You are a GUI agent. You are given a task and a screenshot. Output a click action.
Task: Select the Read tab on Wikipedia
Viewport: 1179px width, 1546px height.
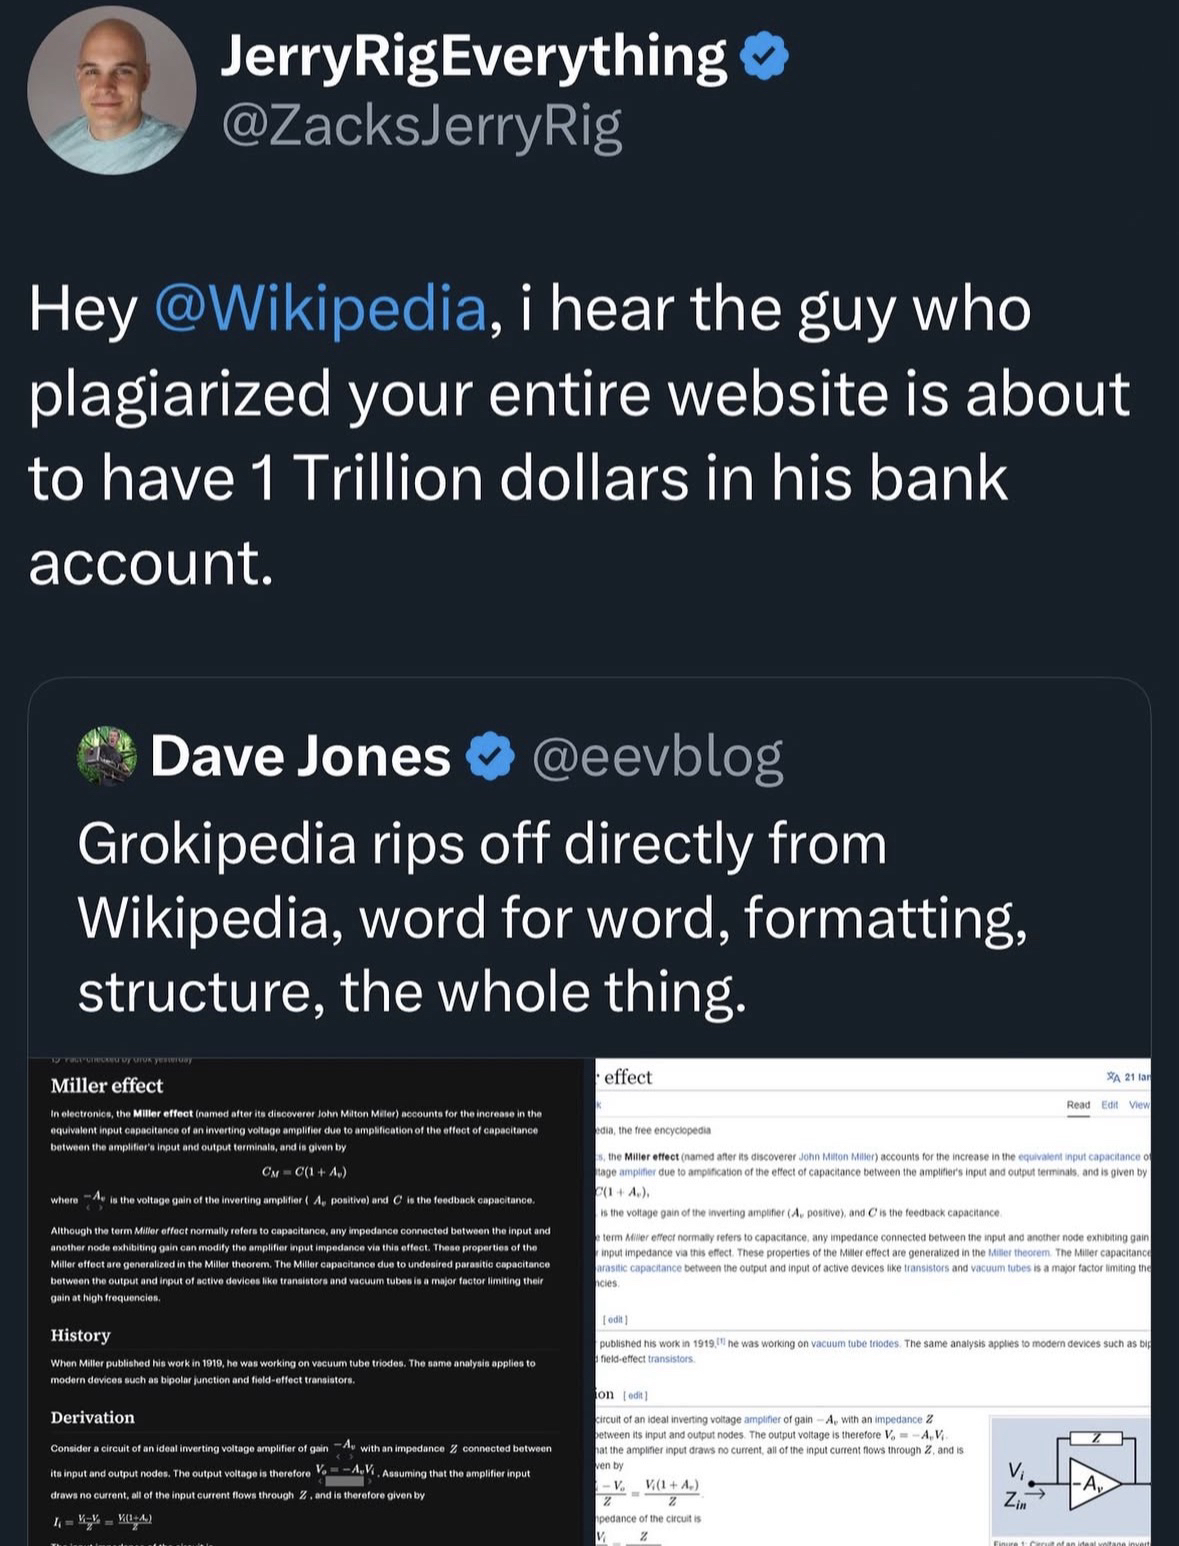pyautogui.click(x=1078, y=1104)
